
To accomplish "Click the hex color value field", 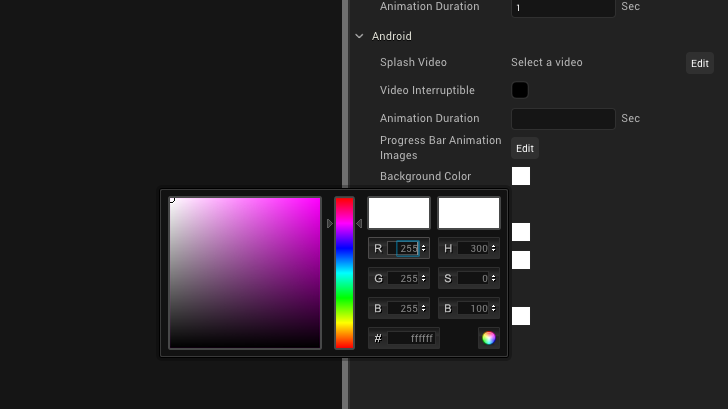I will point(411,338).
